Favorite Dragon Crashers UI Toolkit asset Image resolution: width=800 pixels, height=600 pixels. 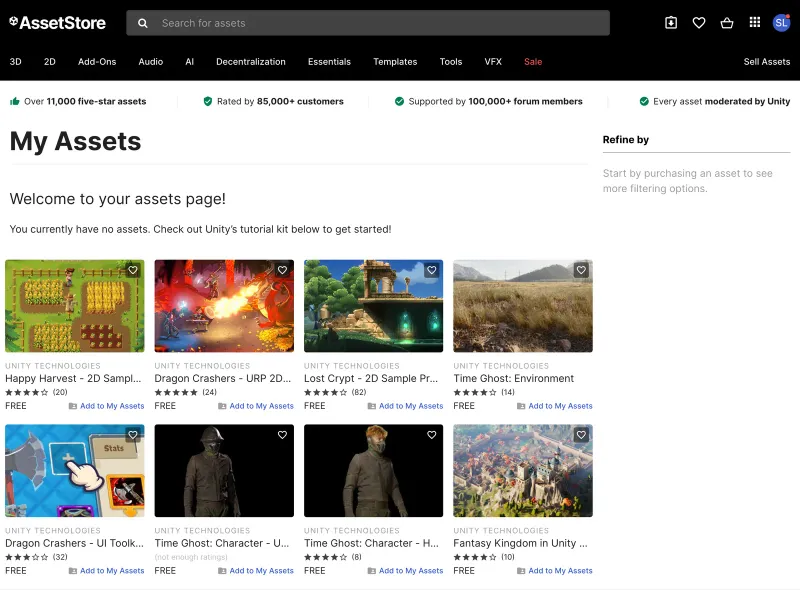(x=133, y=435)
